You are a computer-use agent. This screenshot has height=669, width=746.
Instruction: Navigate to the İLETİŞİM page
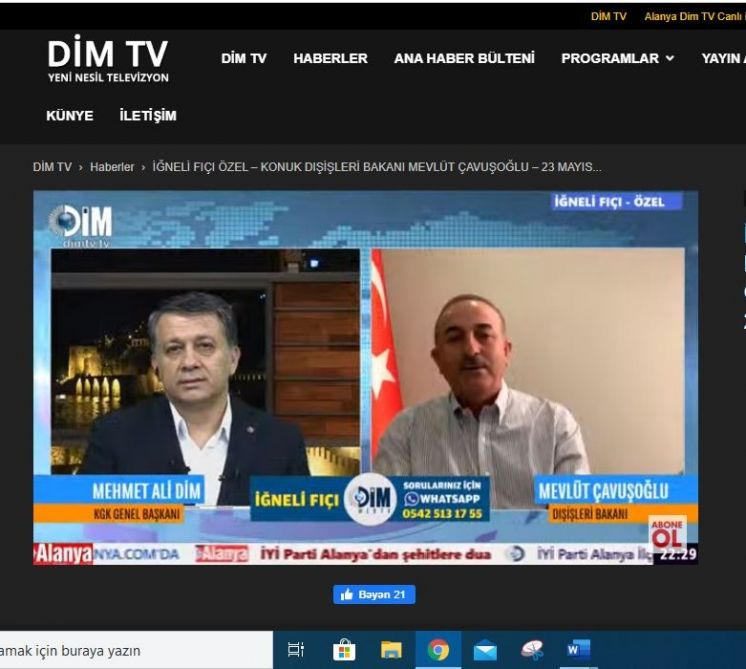point(148,115)
